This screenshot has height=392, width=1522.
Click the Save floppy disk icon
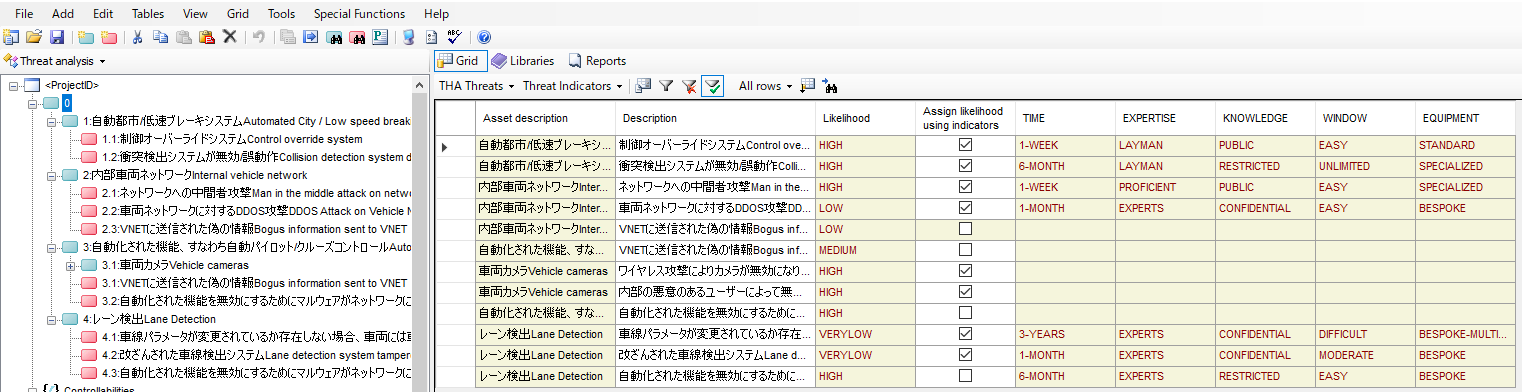57,37
